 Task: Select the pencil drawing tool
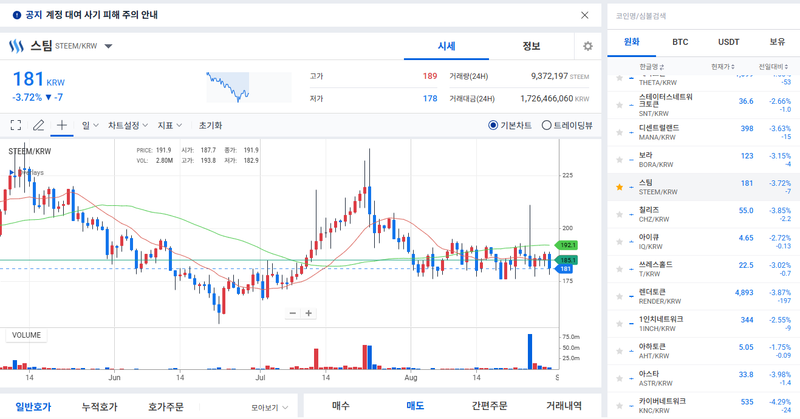tap(38, 125)
